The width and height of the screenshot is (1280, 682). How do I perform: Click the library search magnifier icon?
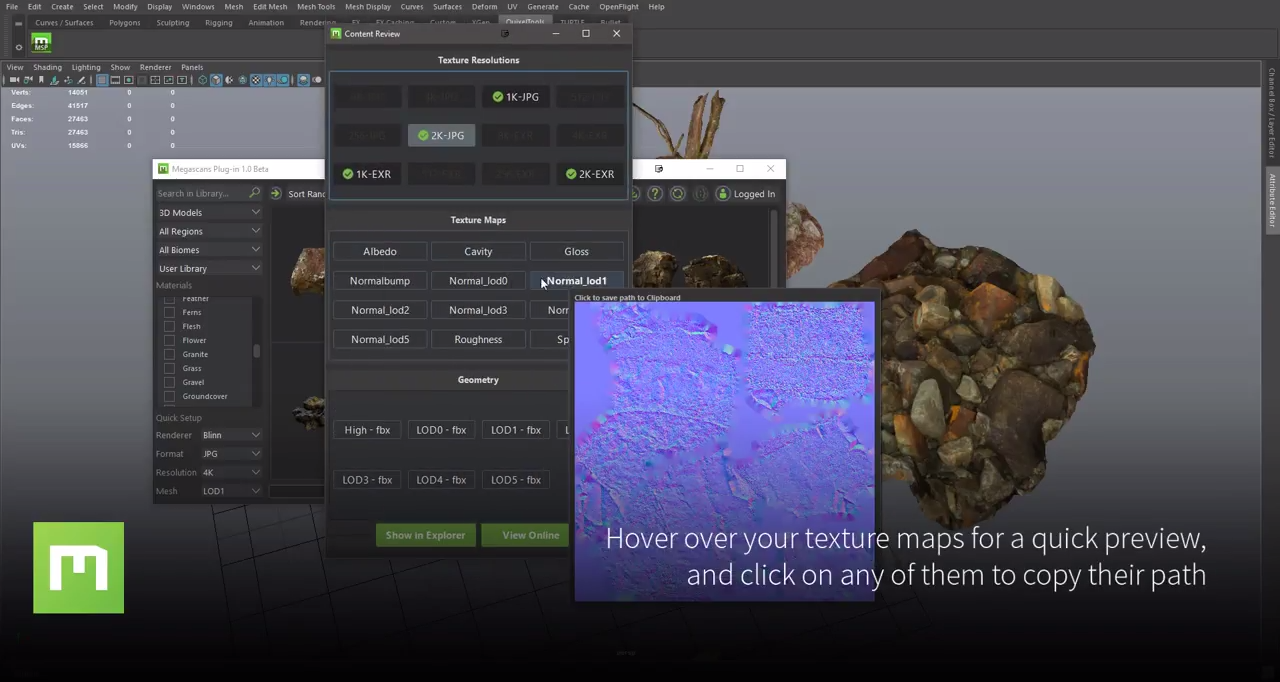pyautogui.click(x=254, y=193)
